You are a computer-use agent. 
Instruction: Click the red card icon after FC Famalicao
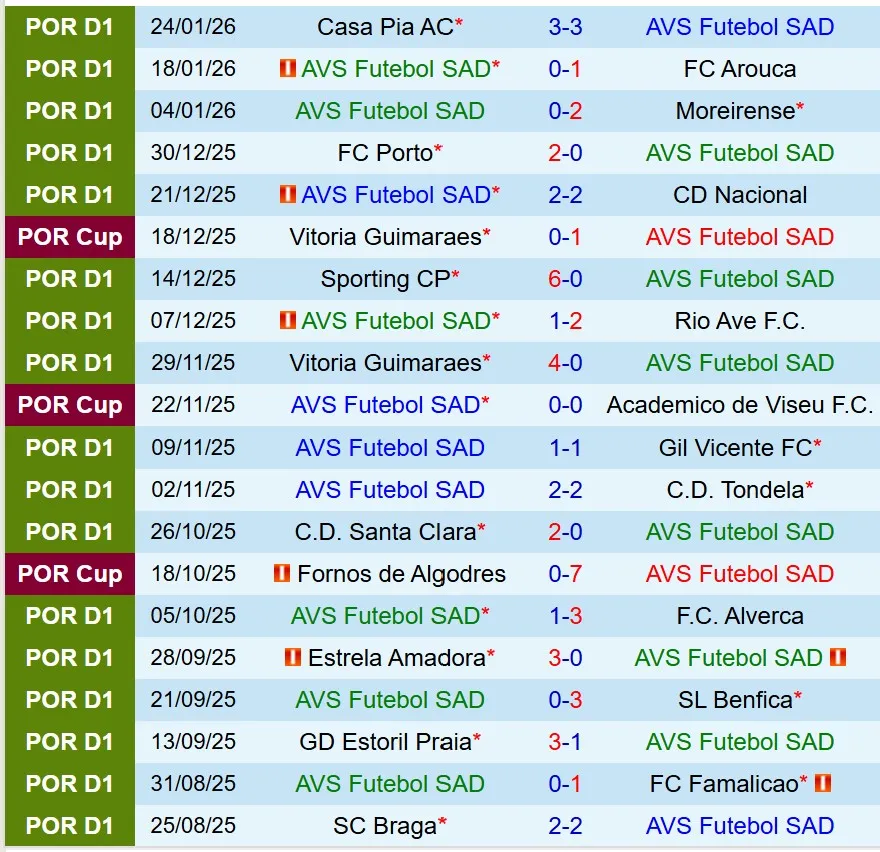coord(823,784)
